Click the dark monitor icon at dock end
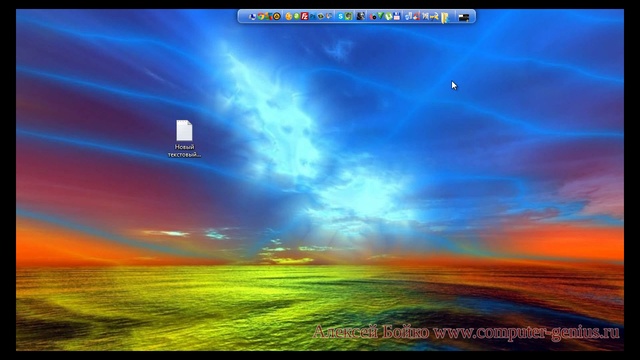Viewport: 640px width, 360px height. [464, 17]
